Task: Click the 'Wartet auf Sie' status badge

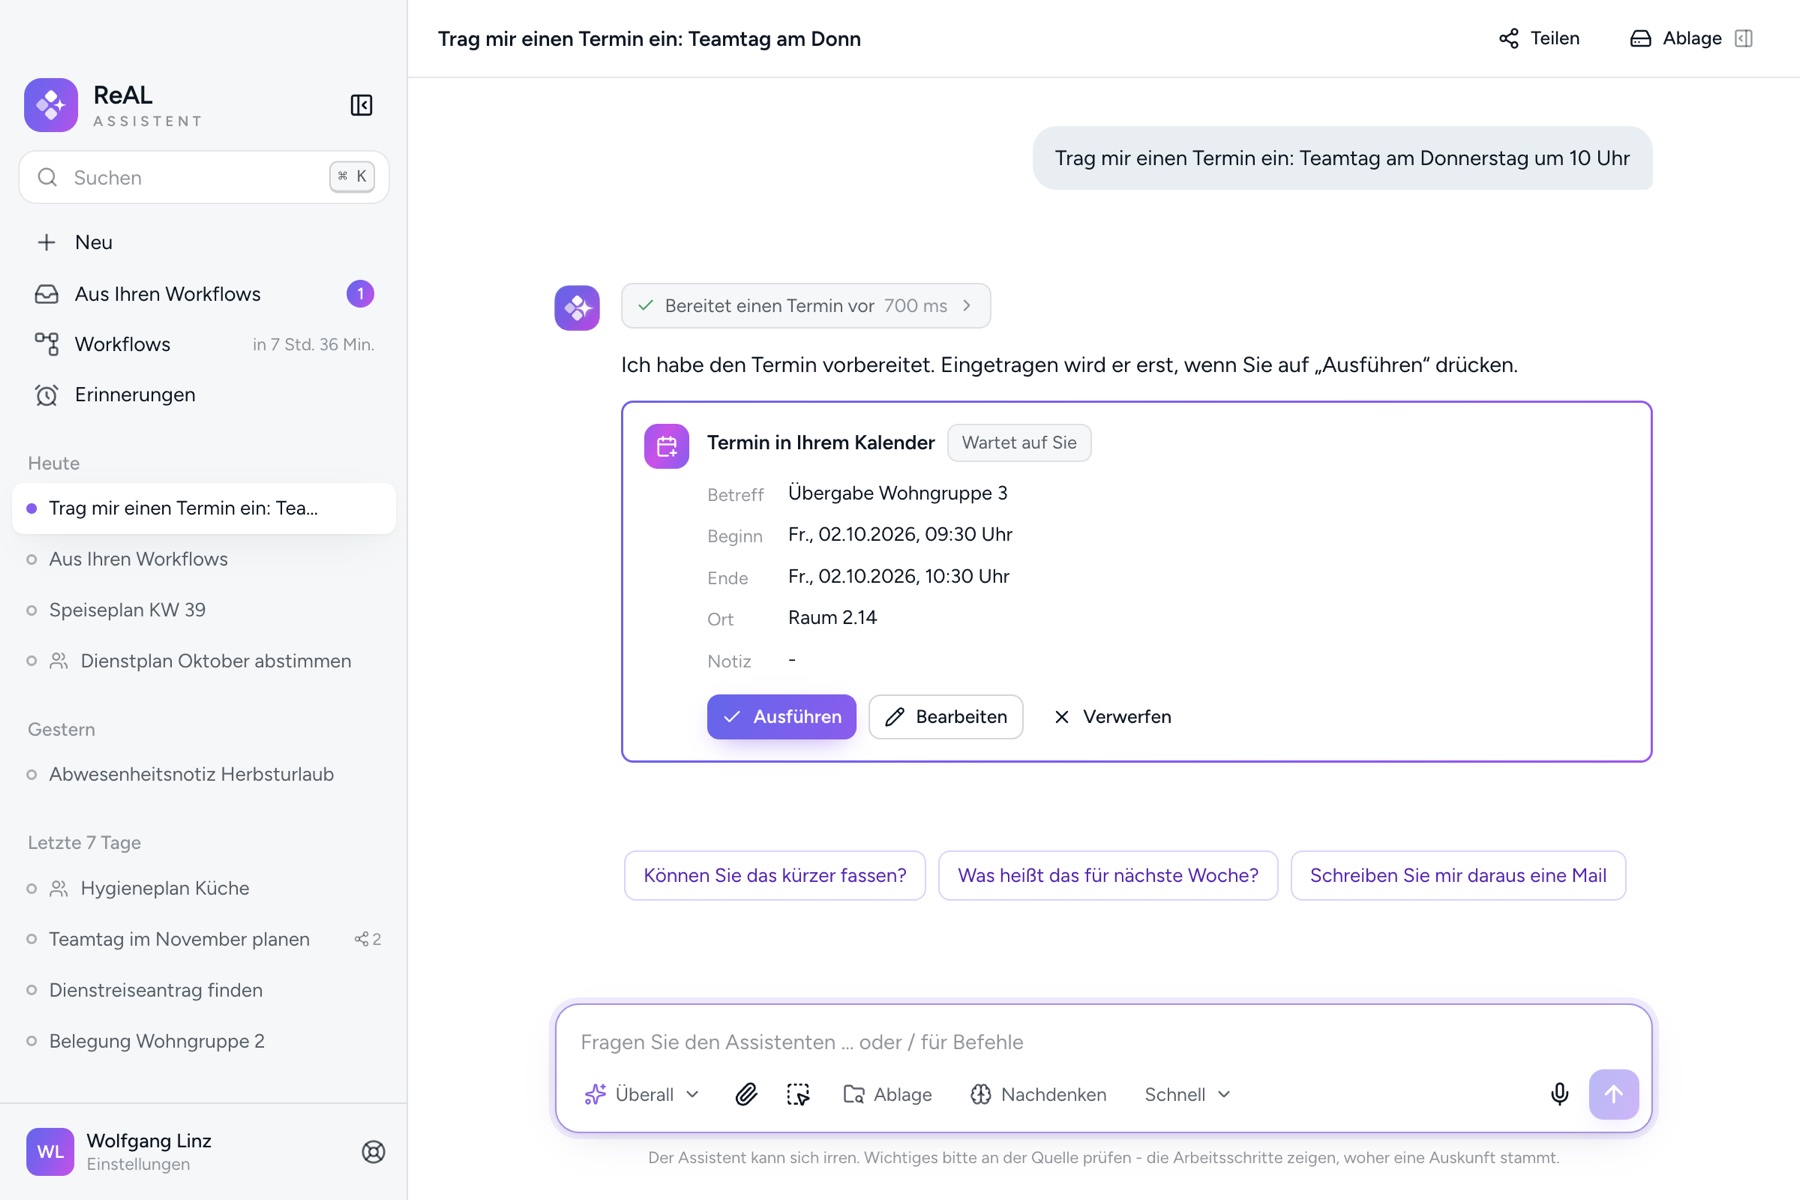Action: 1019,443
